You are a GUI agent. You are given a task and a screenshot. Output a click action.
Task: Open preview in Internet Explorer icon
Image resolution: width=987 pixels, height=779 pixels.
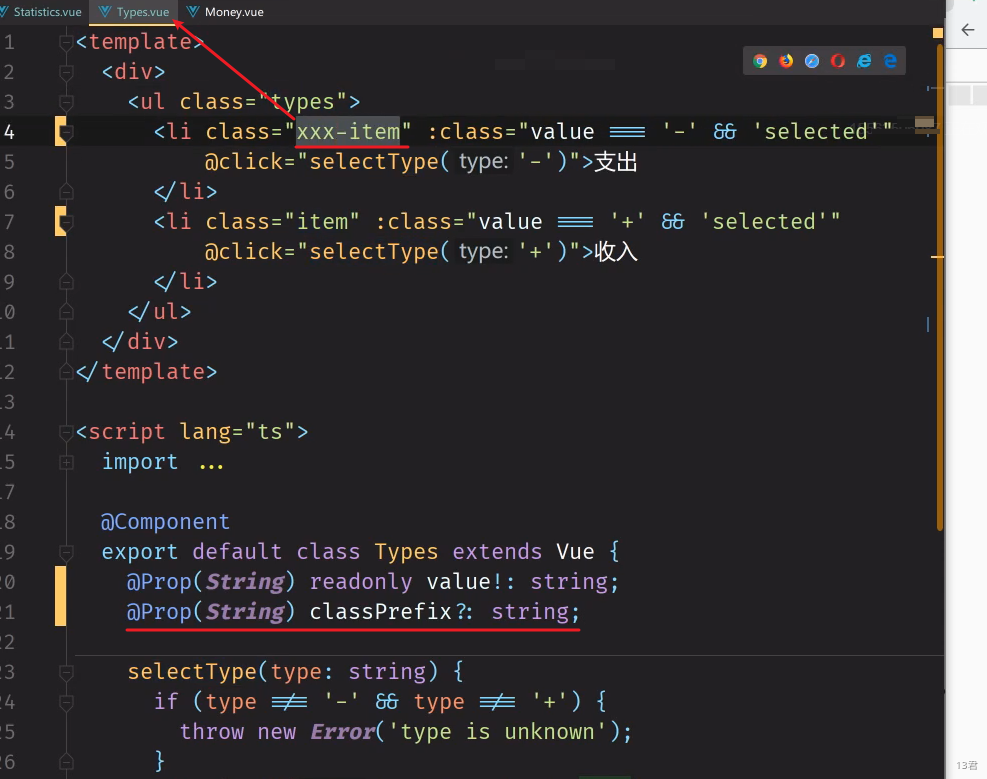pyautogui.click(x=864, y=61)
